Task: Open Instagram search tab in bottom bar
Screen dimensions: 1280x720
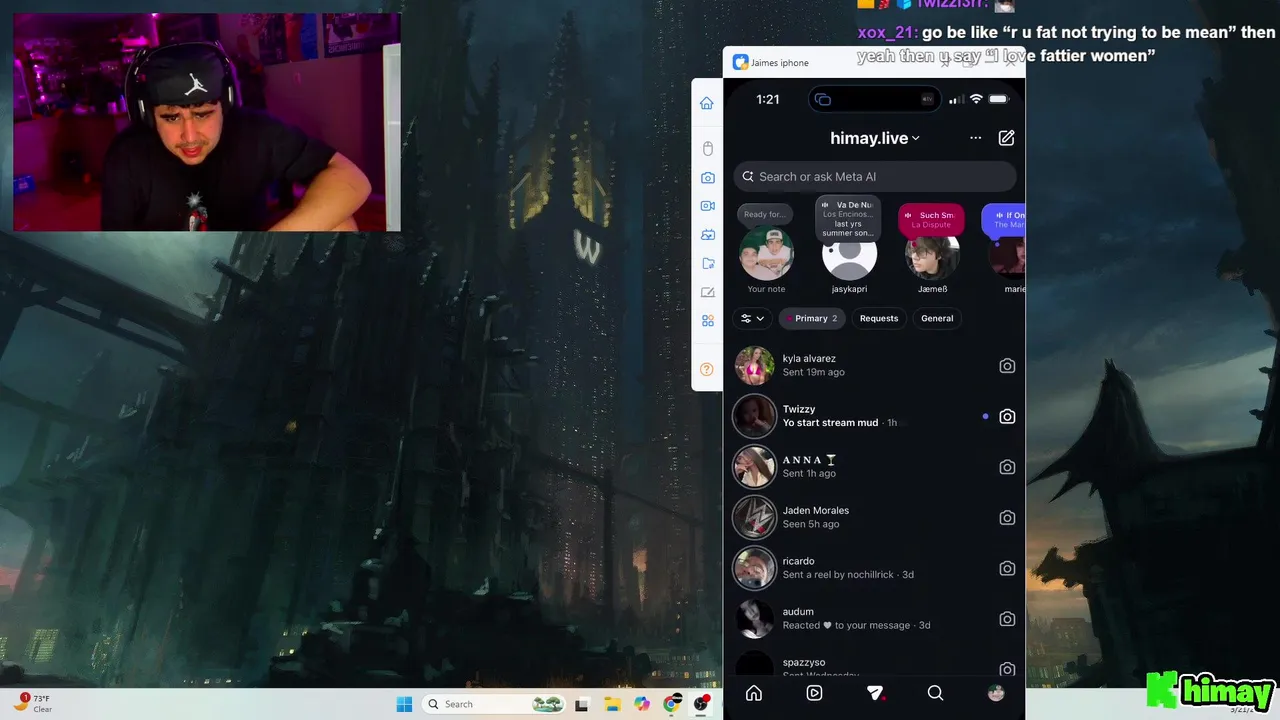Action: pos(935,693)
